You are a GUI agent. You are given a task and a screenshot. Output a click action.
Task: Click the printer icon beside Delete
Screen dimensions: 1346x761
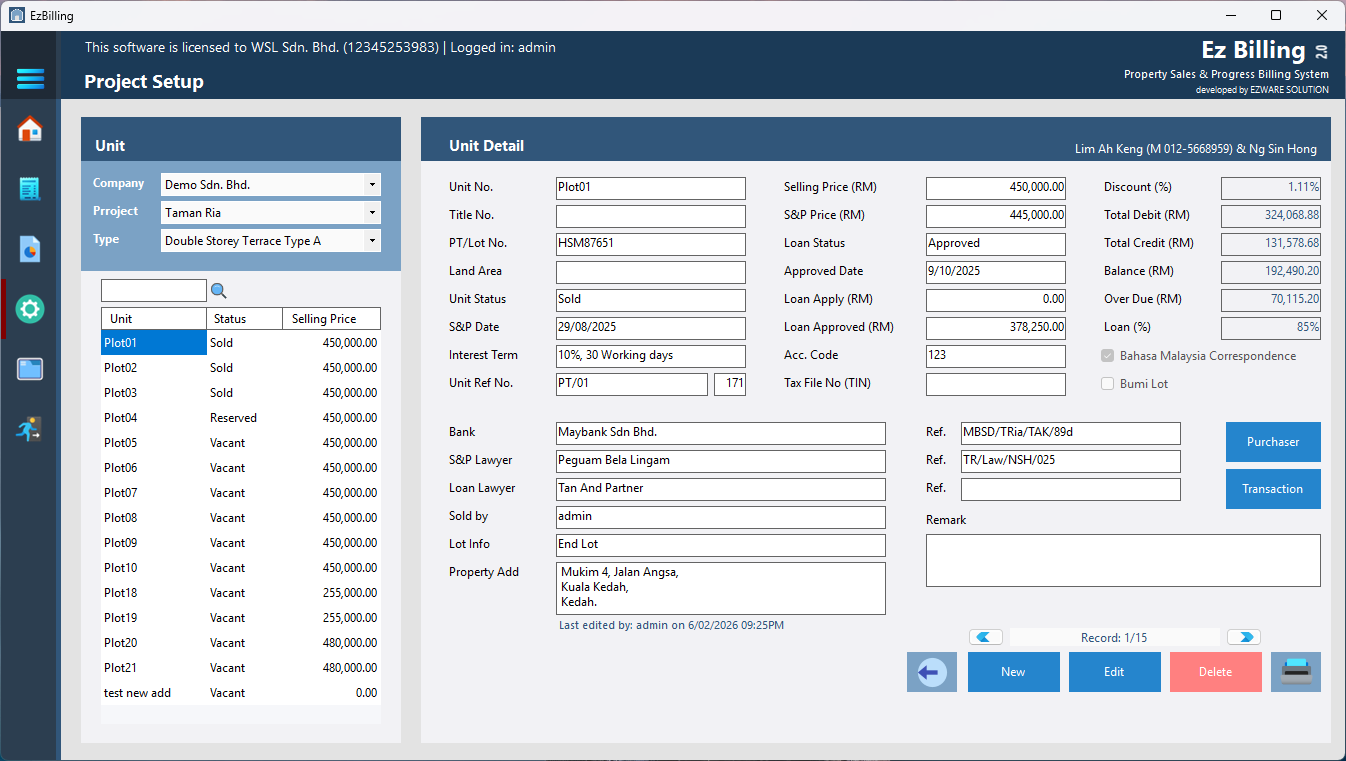1296,672
